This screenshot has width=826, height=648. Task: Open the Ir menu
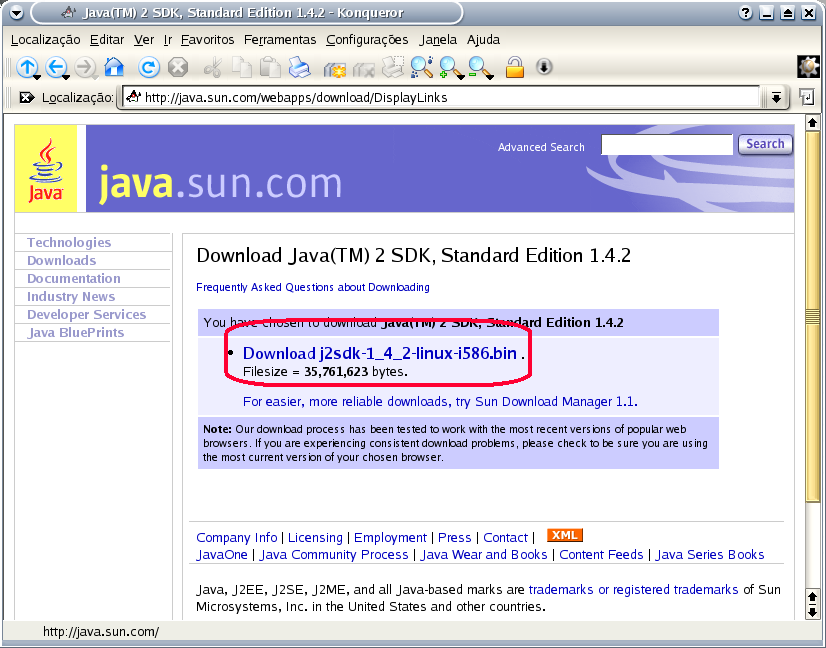168,40
